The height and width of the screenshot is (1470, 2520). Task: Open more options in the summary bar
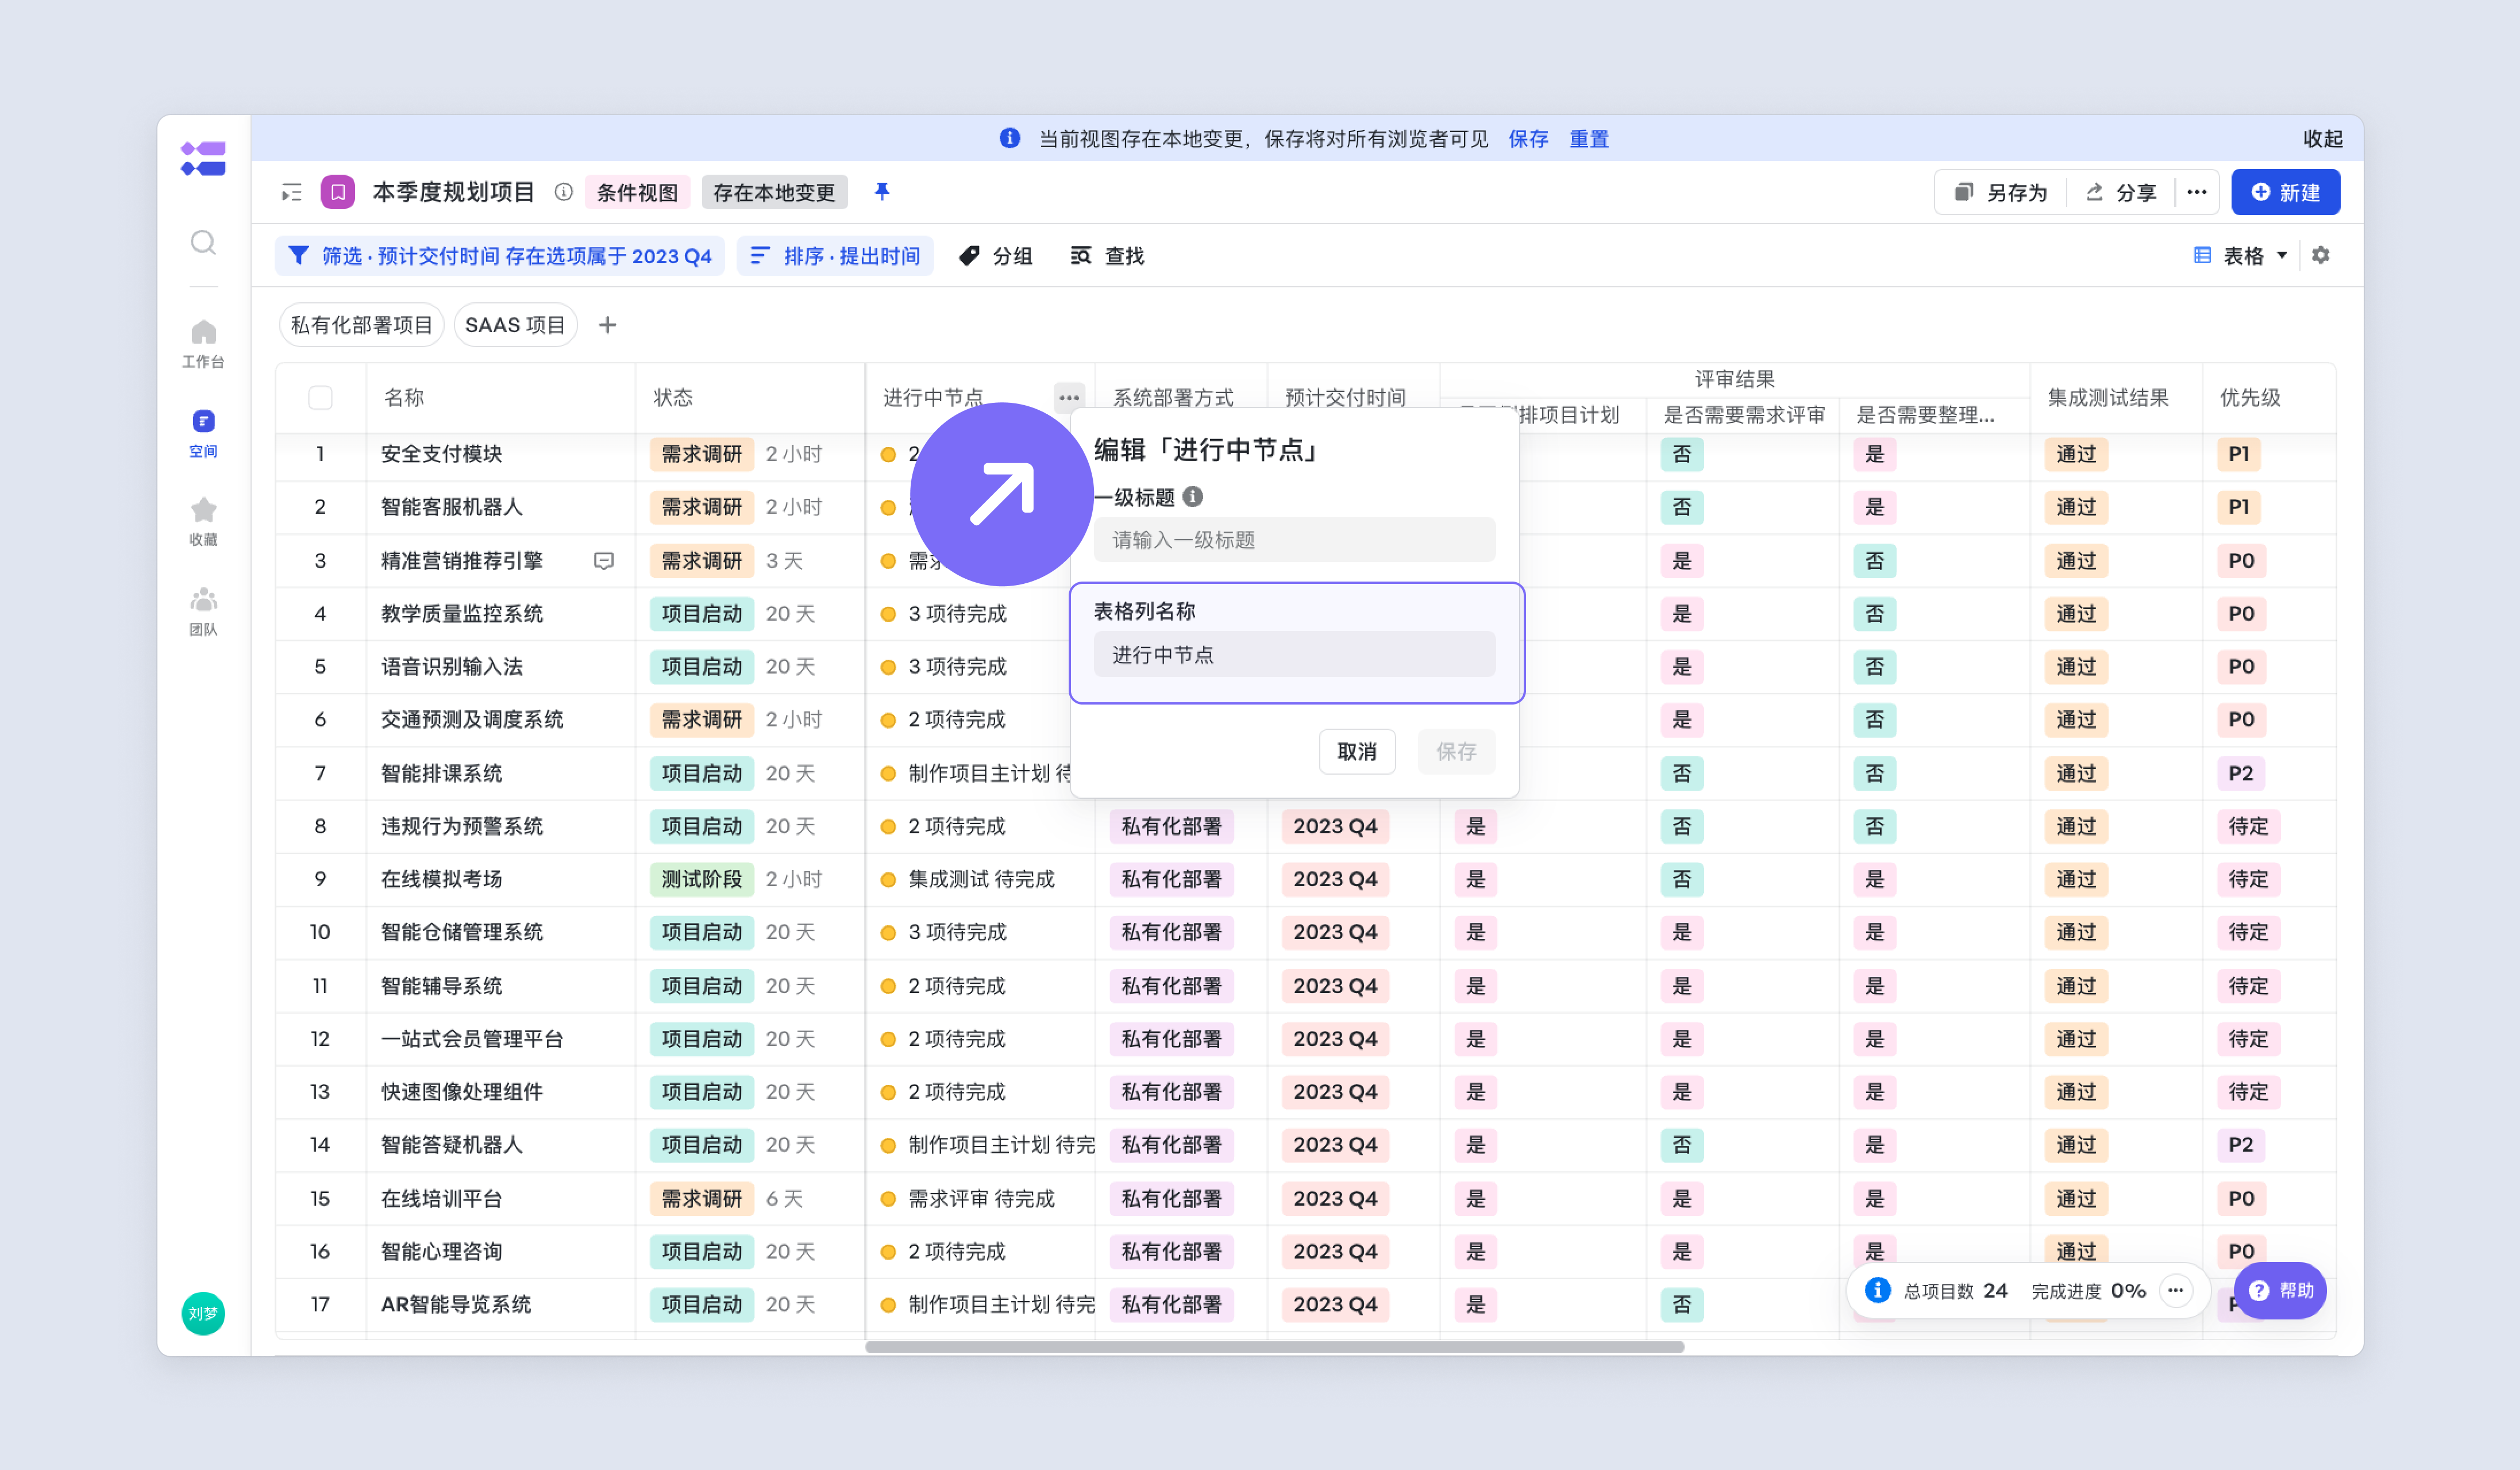coord(2176,1290)
